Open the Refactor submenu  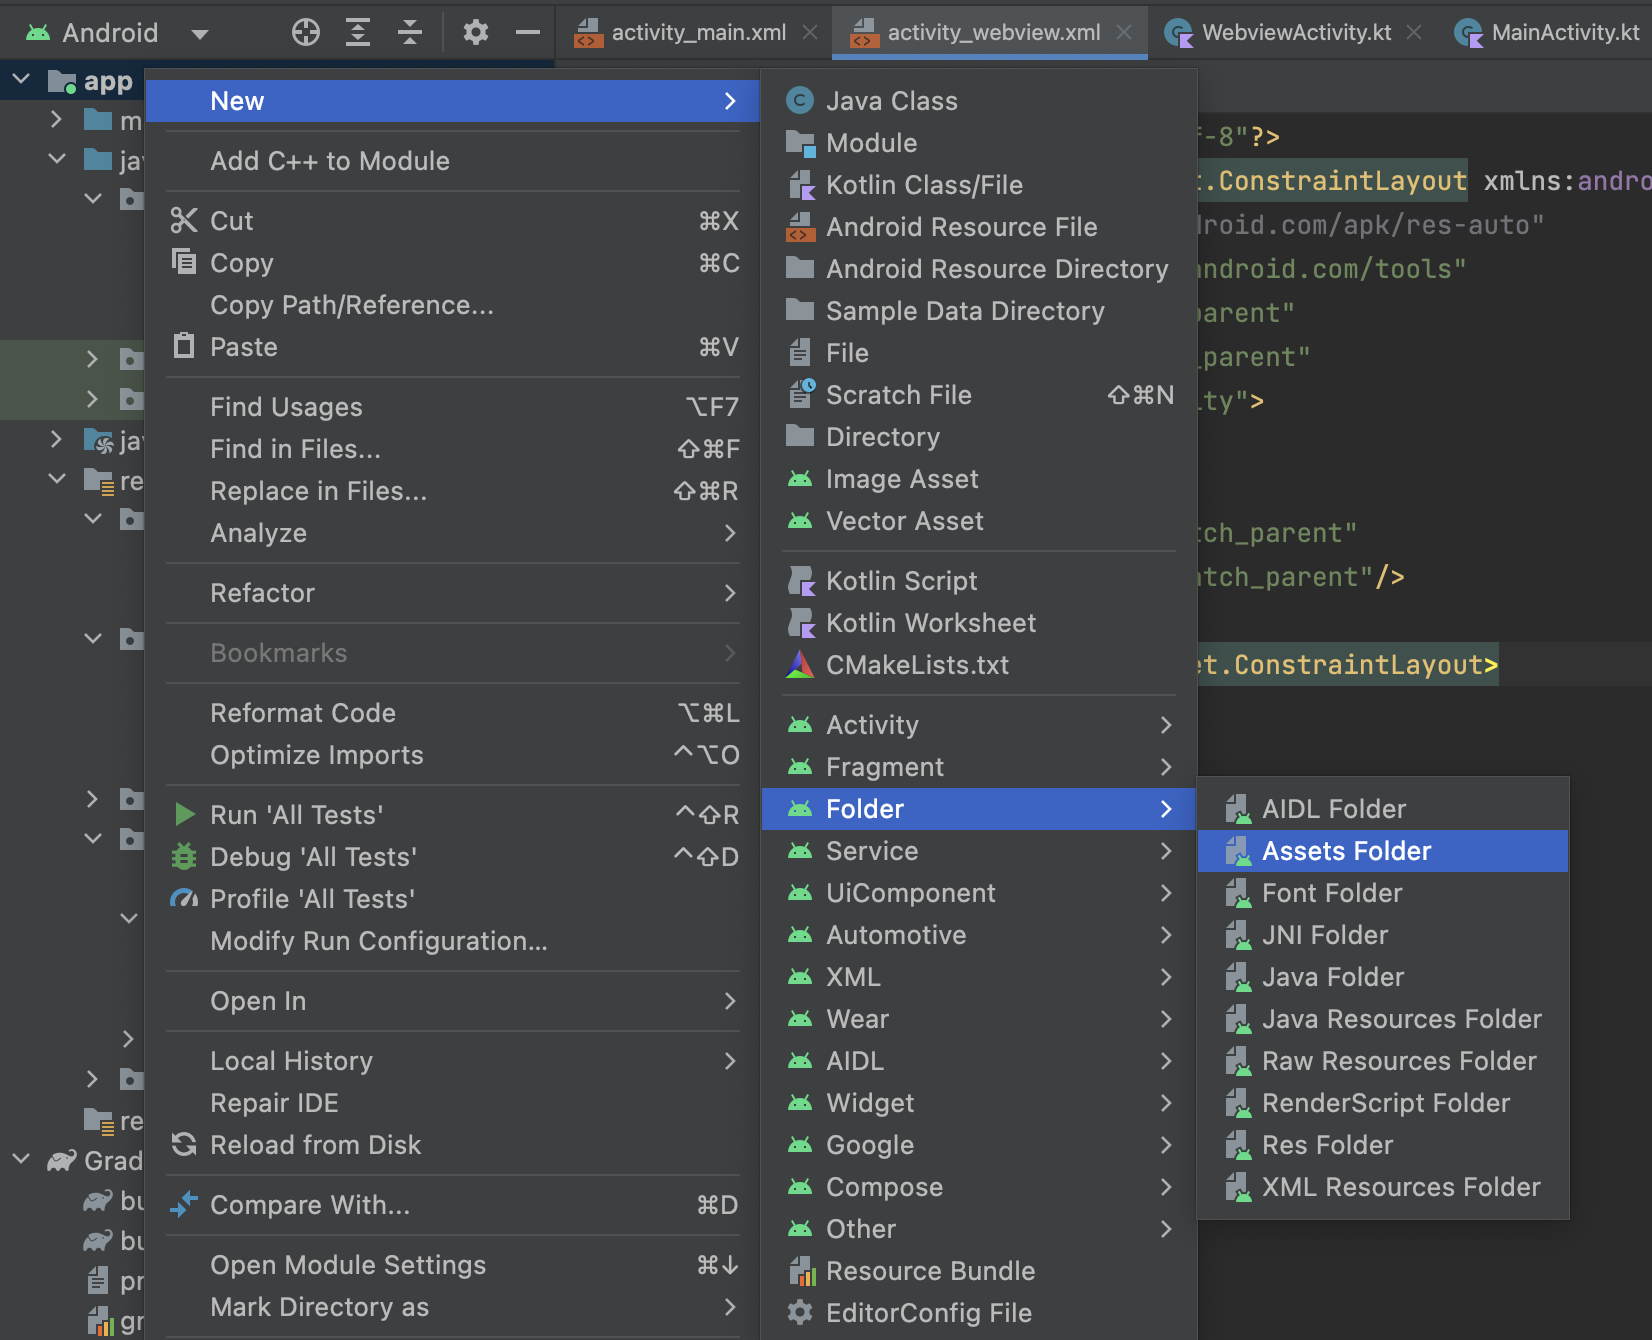click(453, 593)
